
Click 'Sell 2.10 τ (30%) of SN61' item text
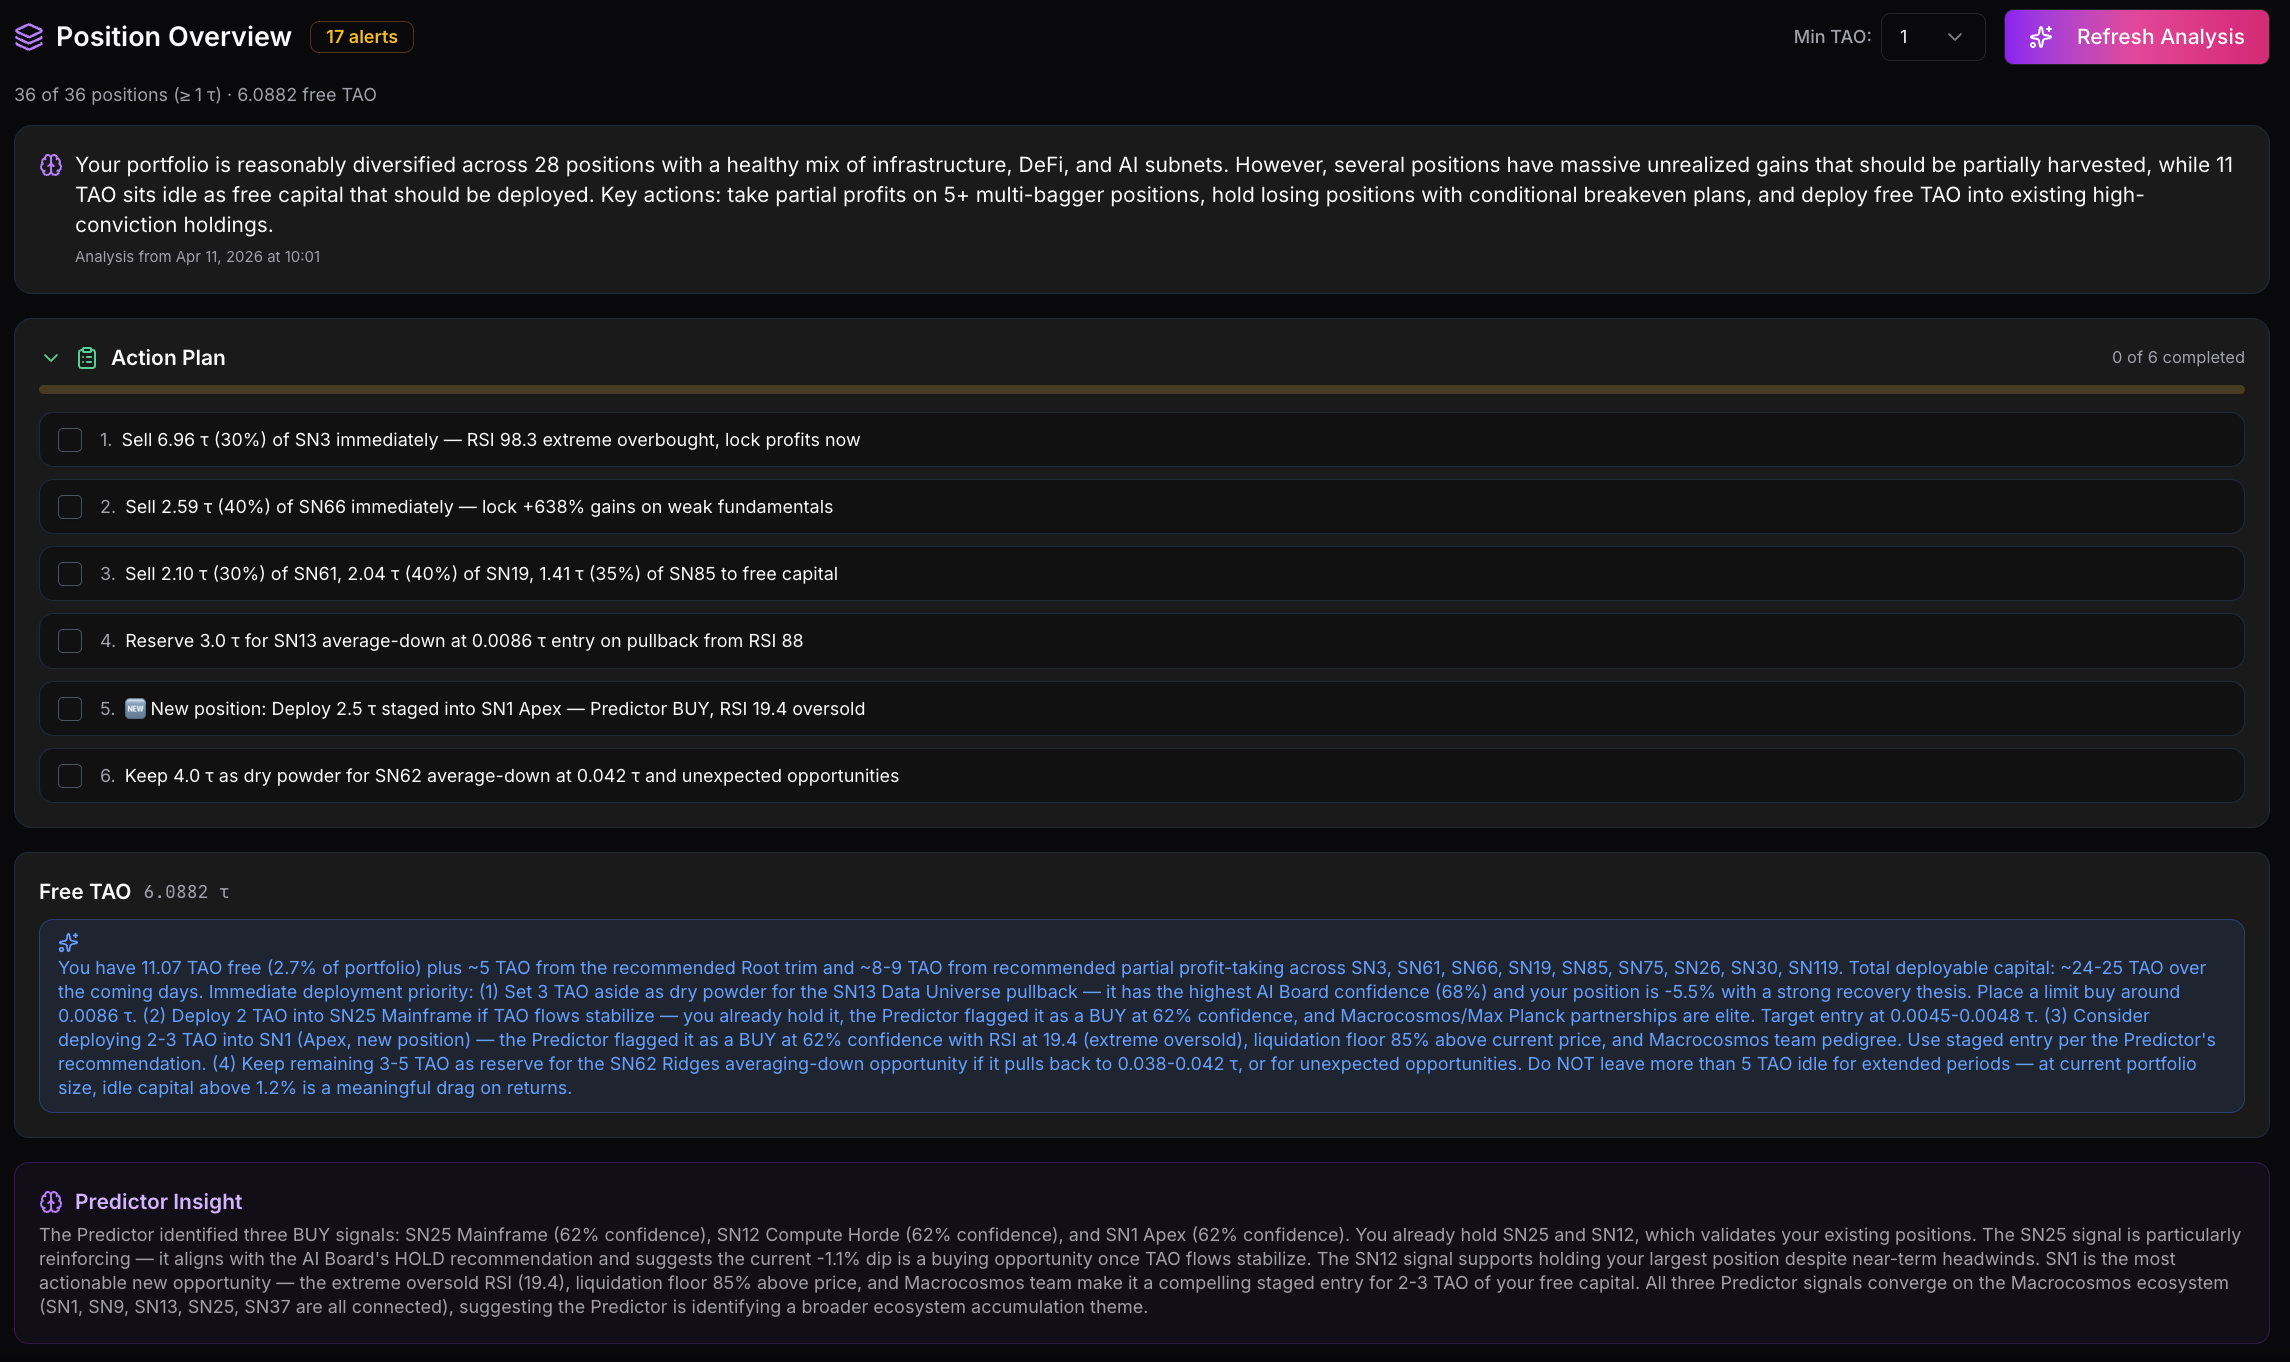481,574
